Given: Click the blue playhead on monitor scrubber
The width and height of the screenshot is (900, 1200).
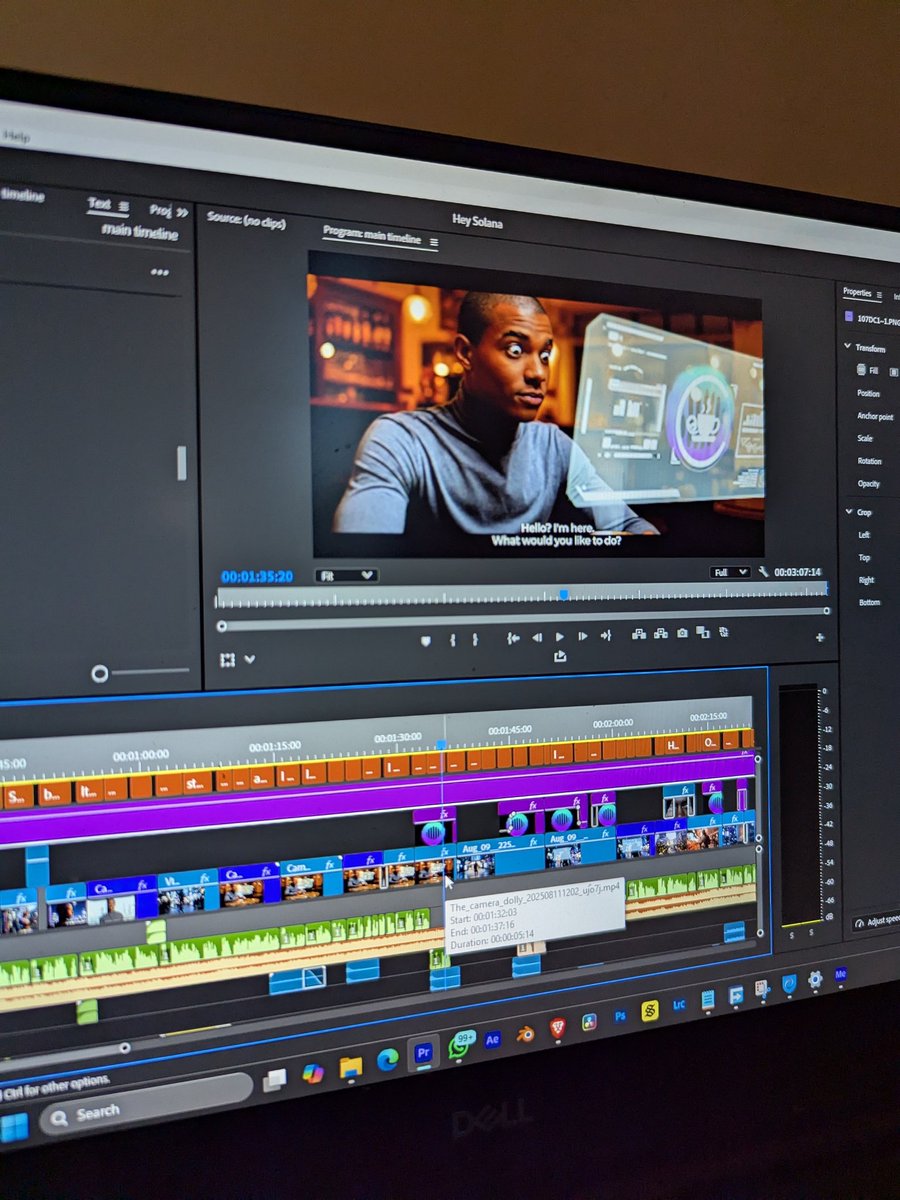Looking at the screenshot, I should [564, 594].
